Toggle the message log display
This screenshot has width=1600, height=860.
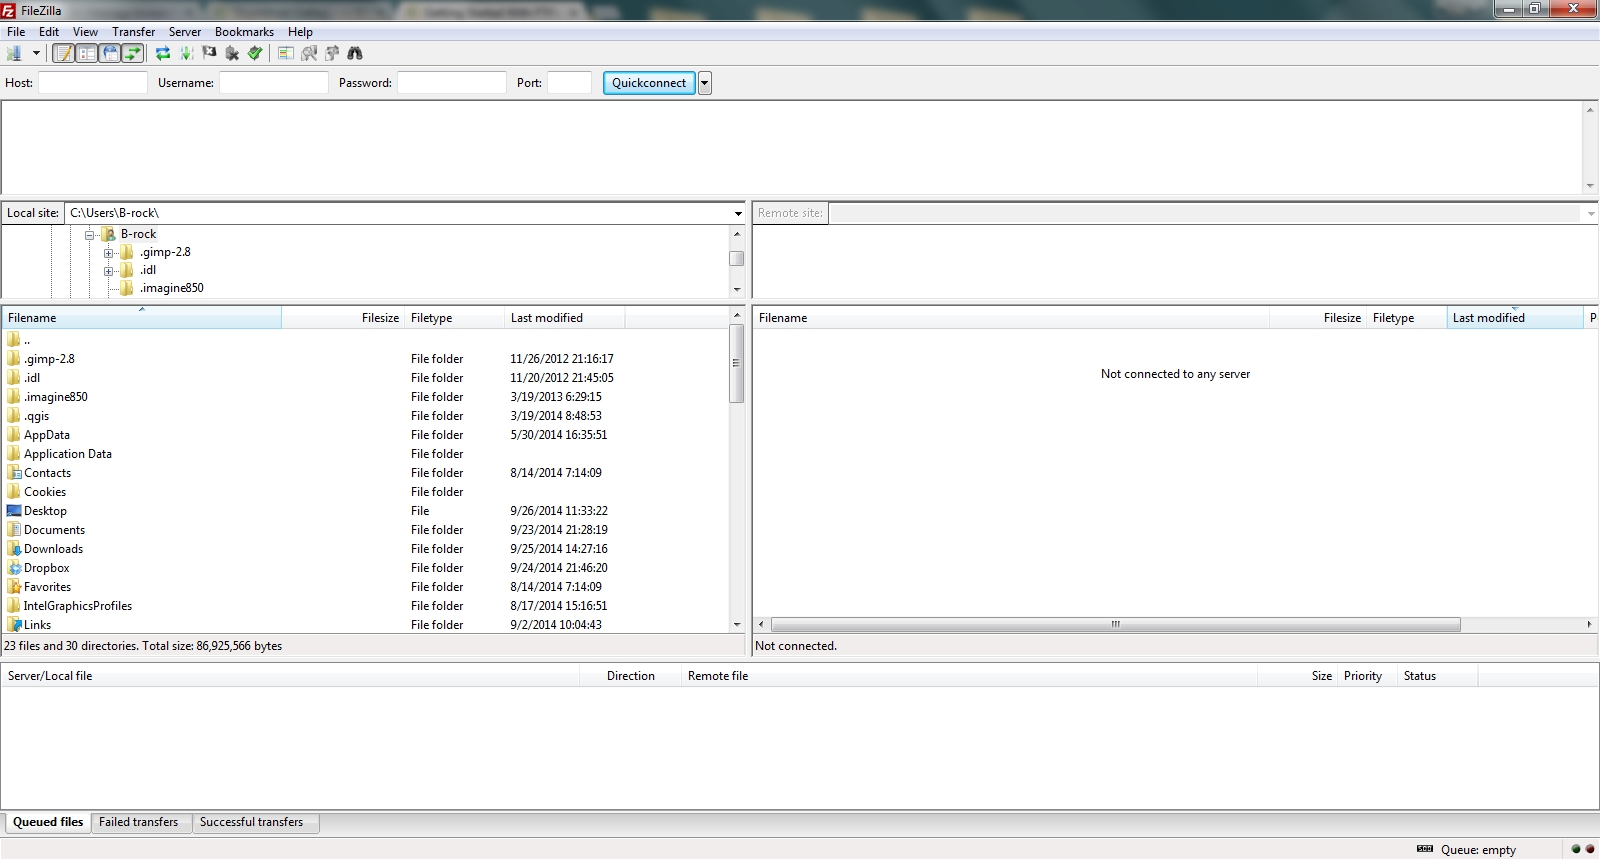tap(64, 53)
